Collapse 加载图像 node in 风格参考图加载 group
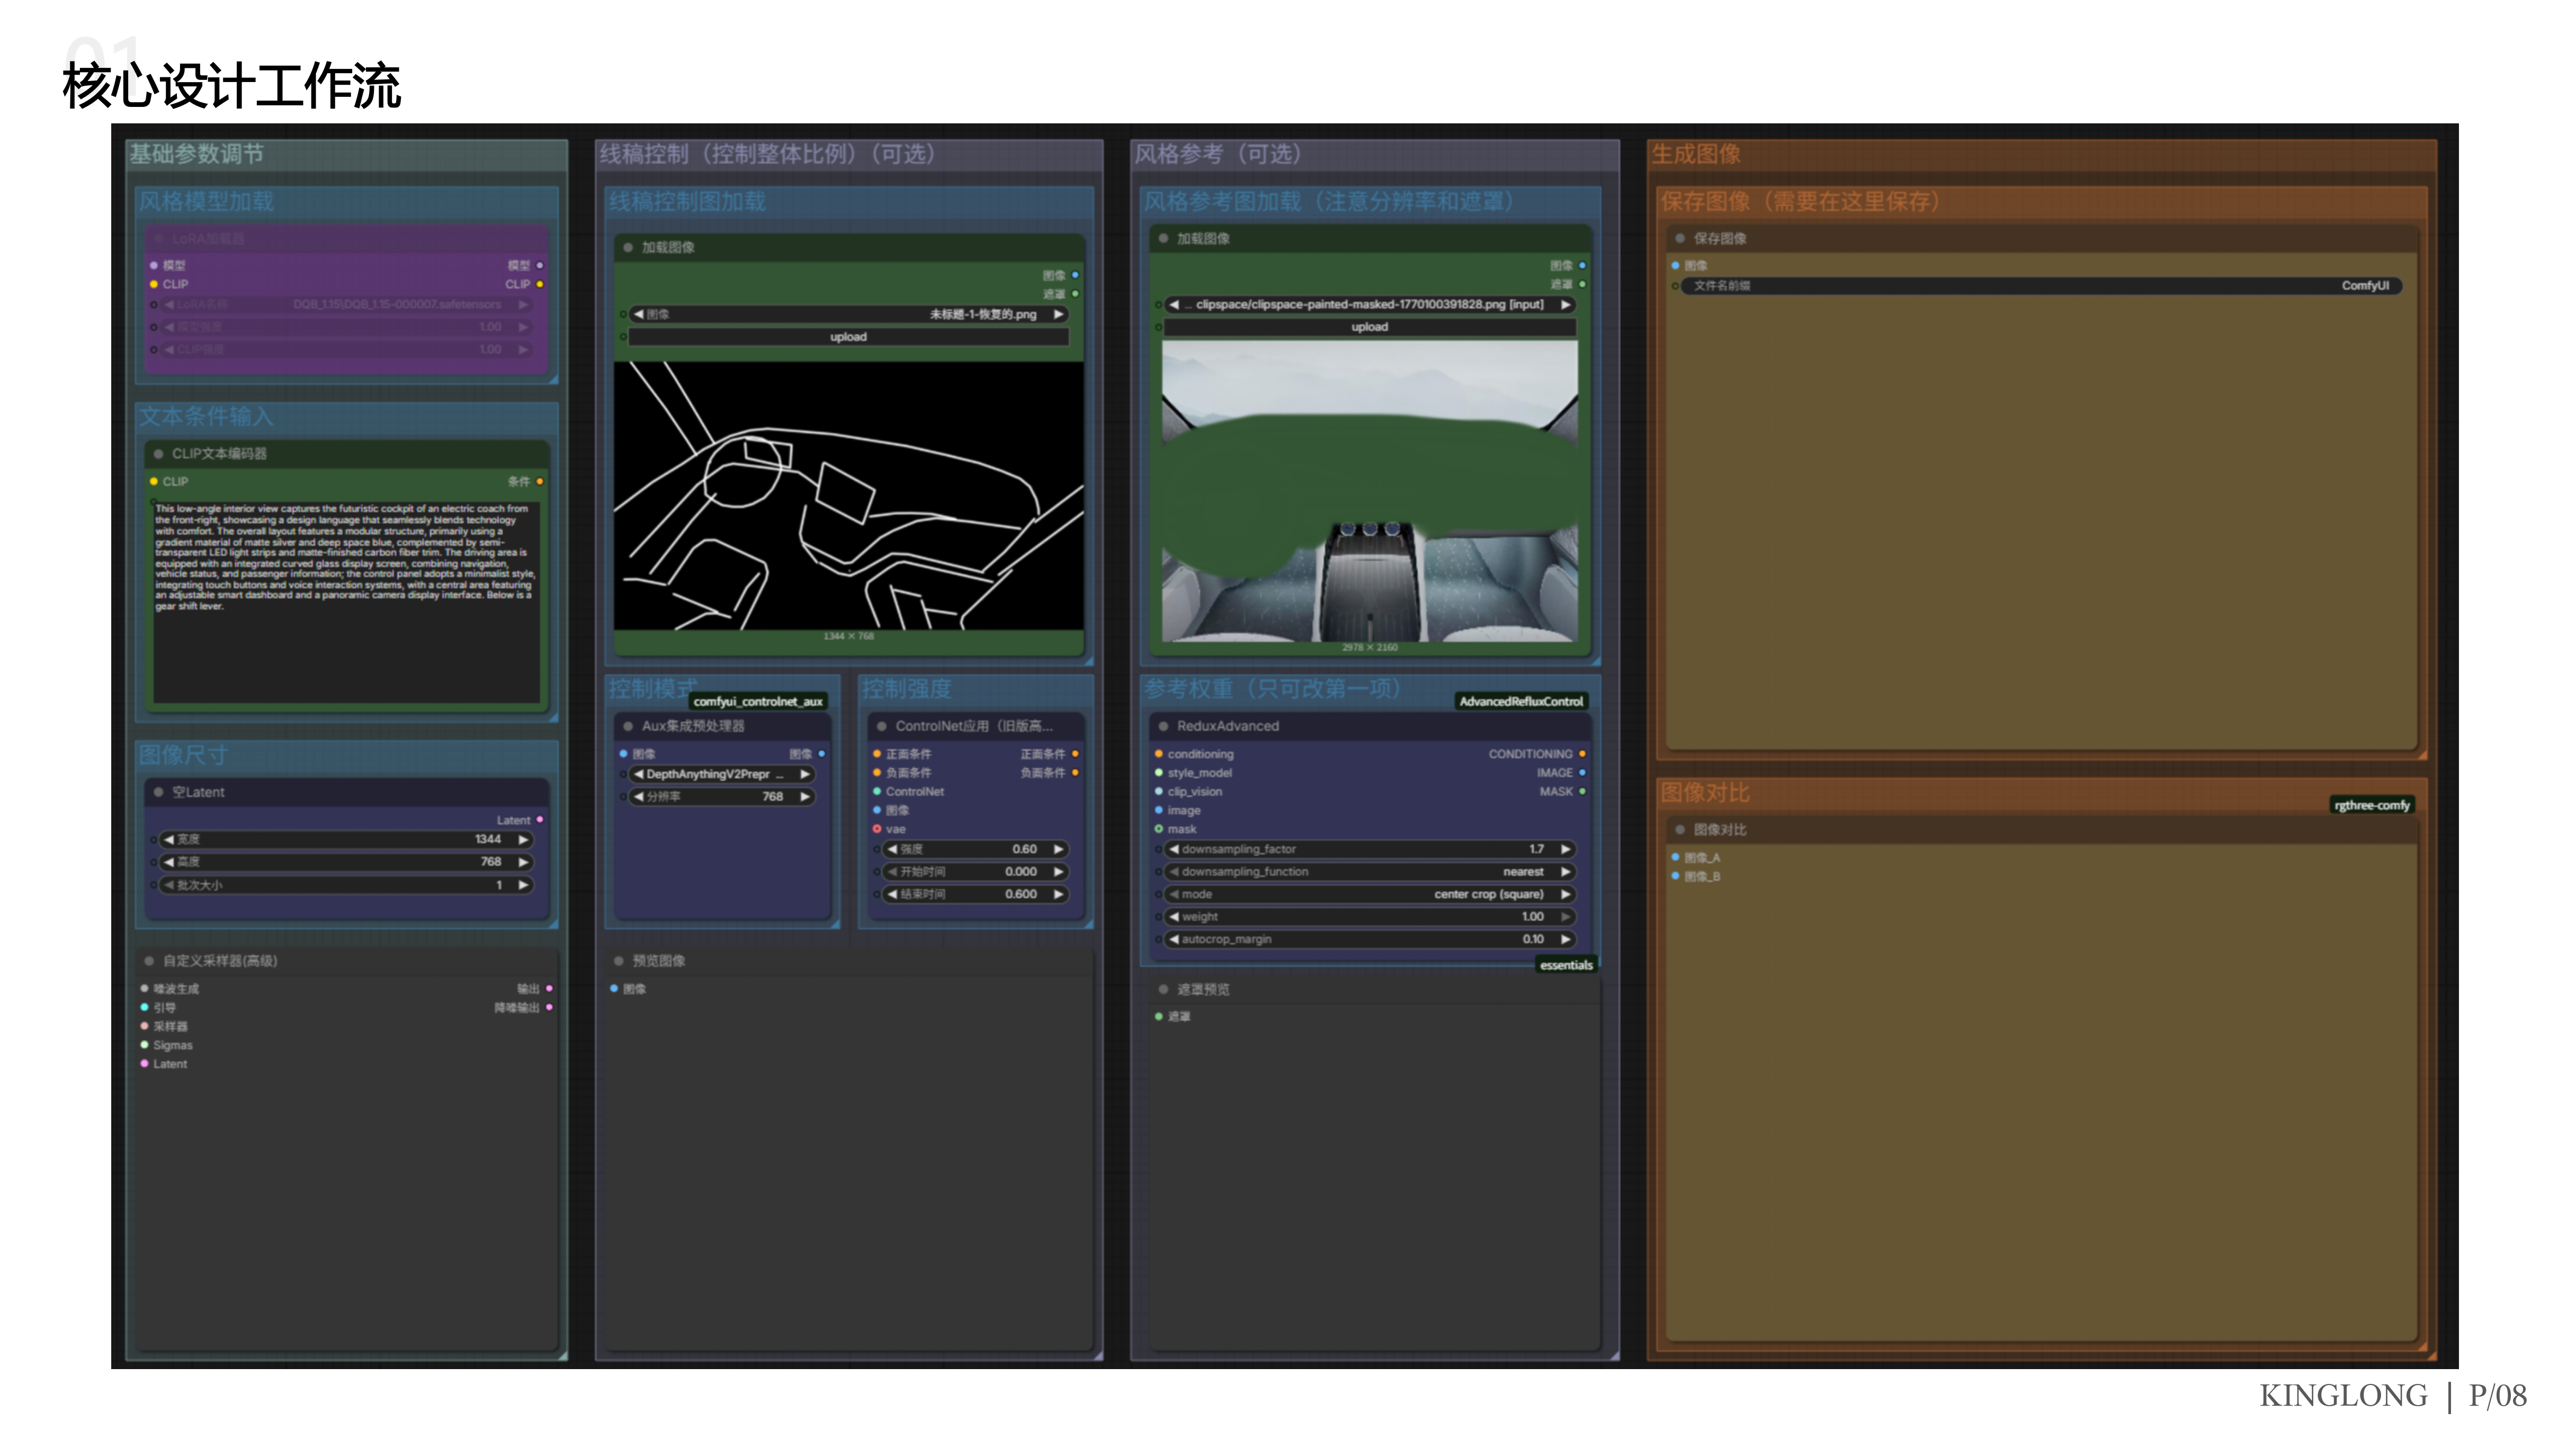 pos(1163,239)
